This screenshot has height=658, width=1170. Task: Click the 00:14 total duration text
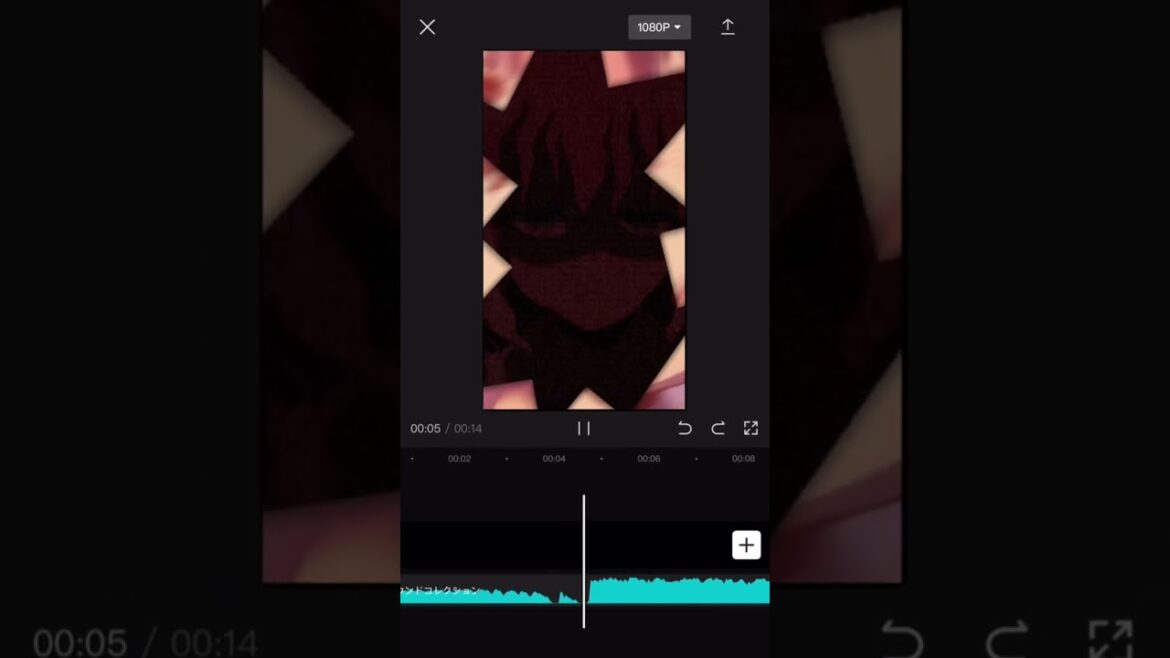pos(468,429)
